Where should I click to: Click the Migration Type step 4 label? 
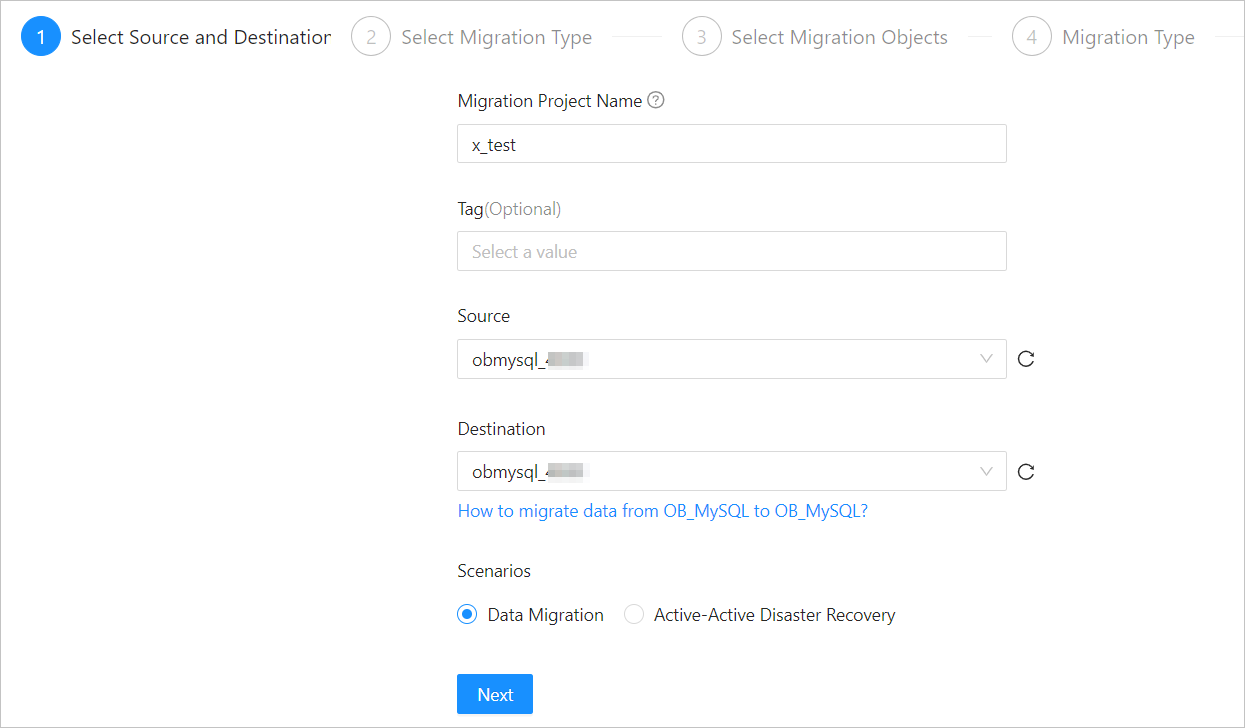click(x=1128, y=38)
